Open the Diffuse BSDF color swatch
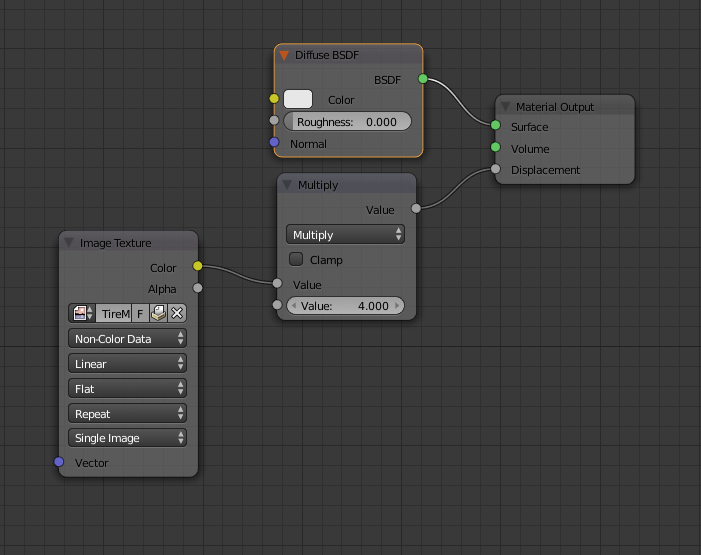 [298, 99]
